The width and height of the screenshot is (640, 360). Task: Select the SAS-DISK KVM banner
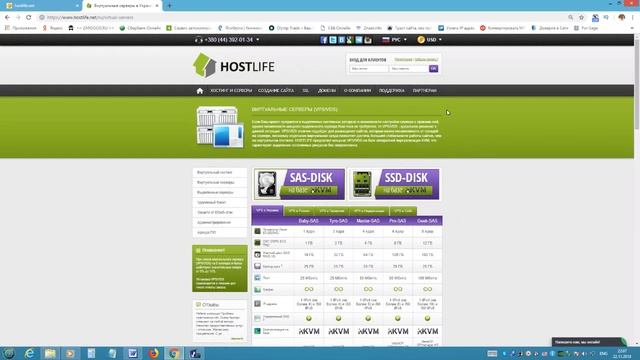[299, 184]
